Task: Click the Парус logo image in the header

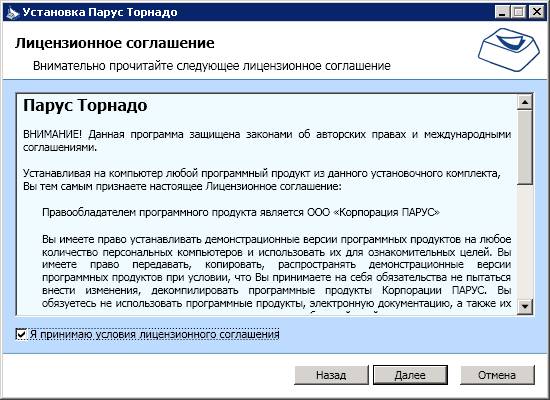Action: (x=509, y=50)
